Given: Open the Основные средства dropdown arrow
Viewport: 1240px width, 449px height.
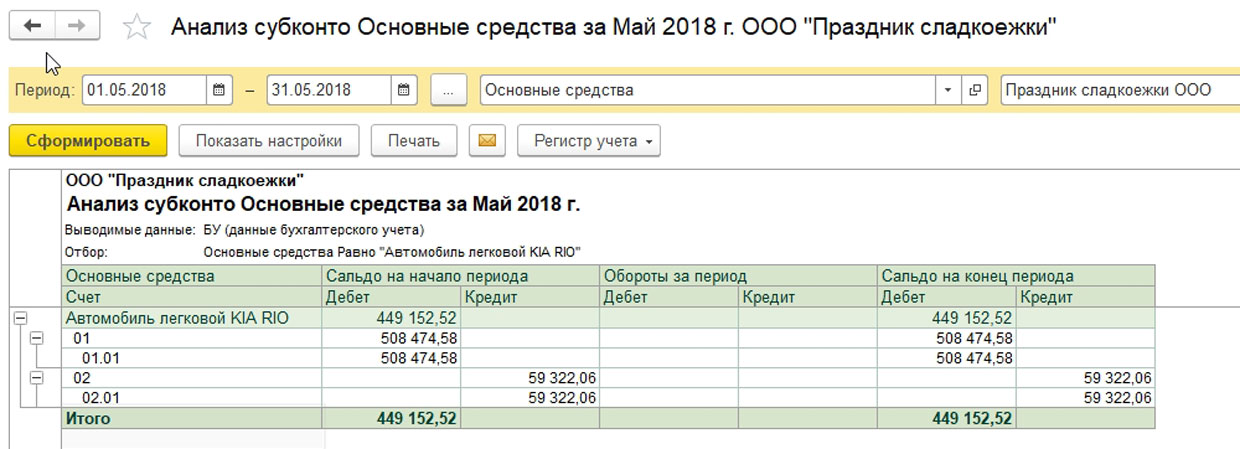Looking at the screenshot, I should (948, 89).
